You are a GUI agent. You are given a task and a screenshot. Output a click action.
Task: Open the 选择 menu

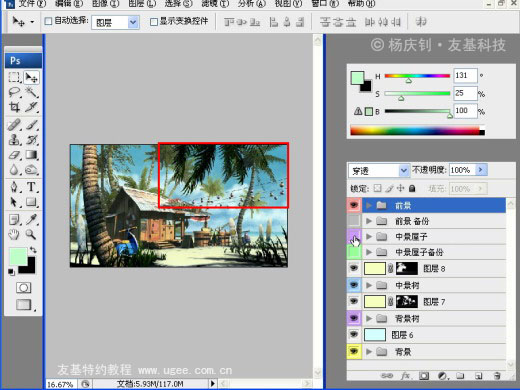tap(178, 3)
